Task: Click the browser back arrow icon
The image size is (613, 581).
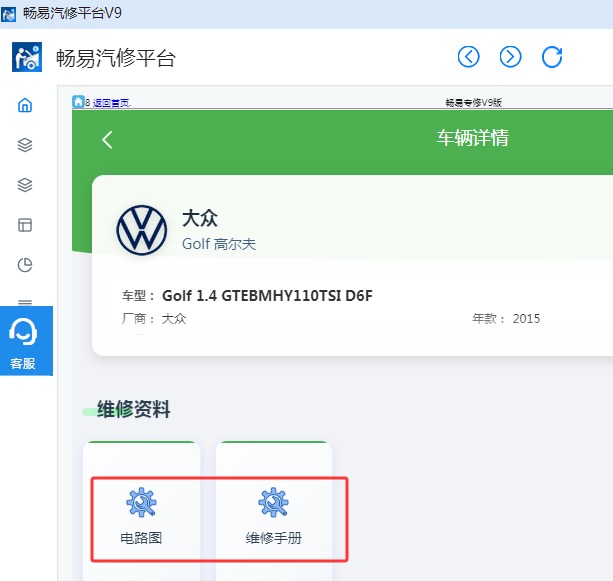Action: pyautogui.click(x=468, y=57)
